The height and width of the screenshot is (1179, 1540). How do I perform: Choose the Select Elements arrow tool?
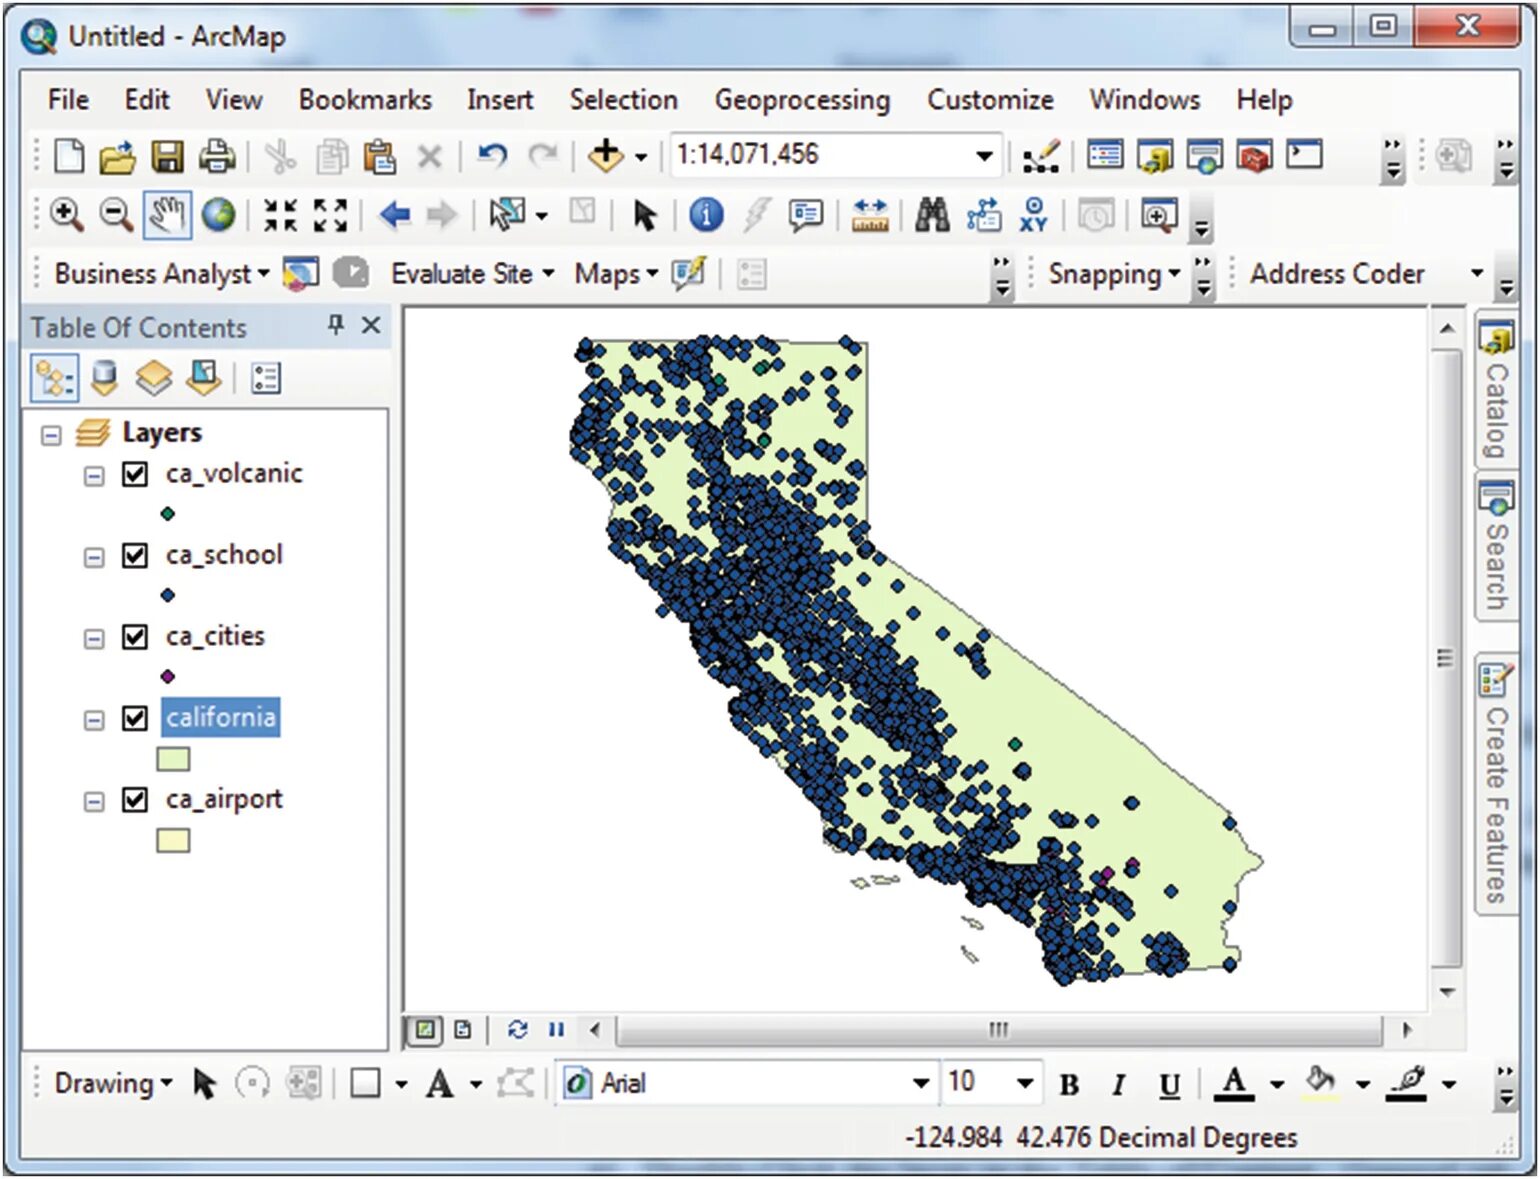pos(644,215)
